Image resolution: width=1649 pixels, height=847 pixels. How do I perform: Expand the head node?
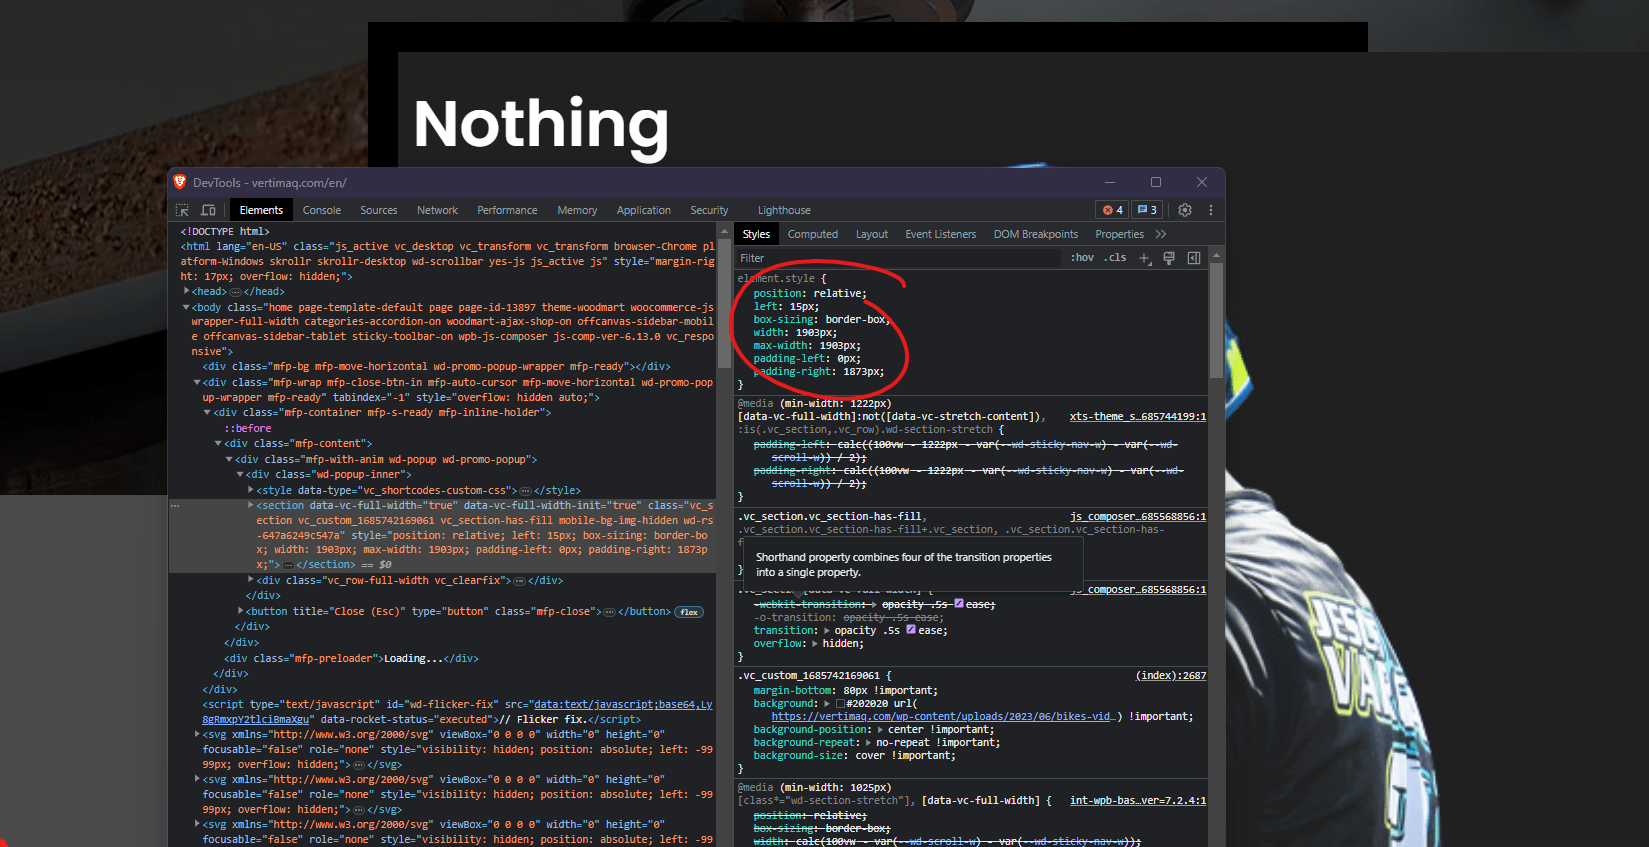click(186, 291)
